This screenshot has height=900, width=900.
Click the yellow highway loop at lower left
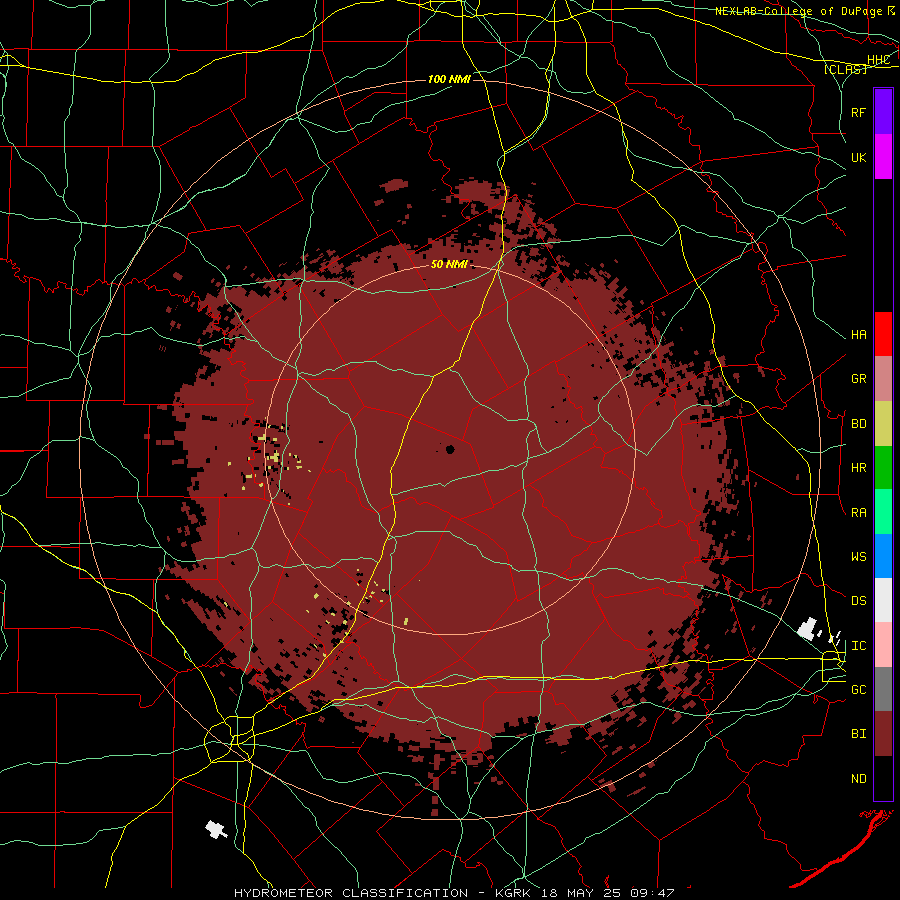(230, 739)
